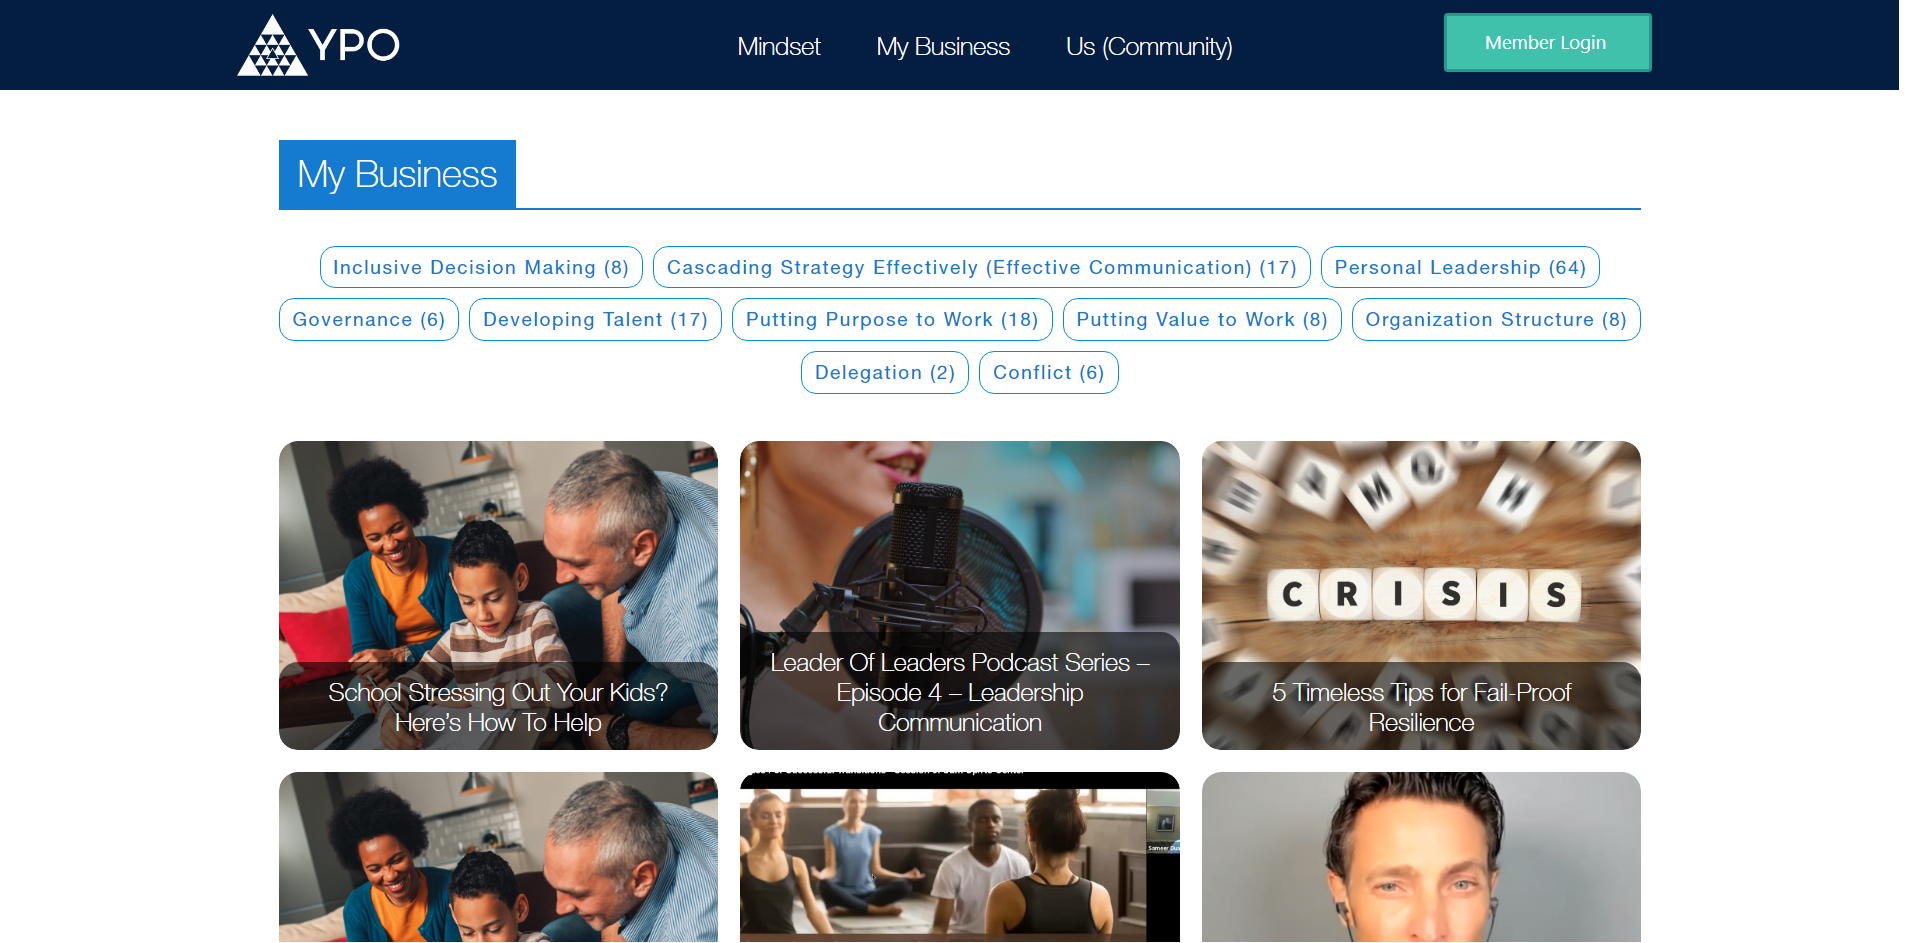Filter by Putting Value to Work (8)
This screenshot has width=1920, height=943.
pyautogui.click(x=1202, y=319)
